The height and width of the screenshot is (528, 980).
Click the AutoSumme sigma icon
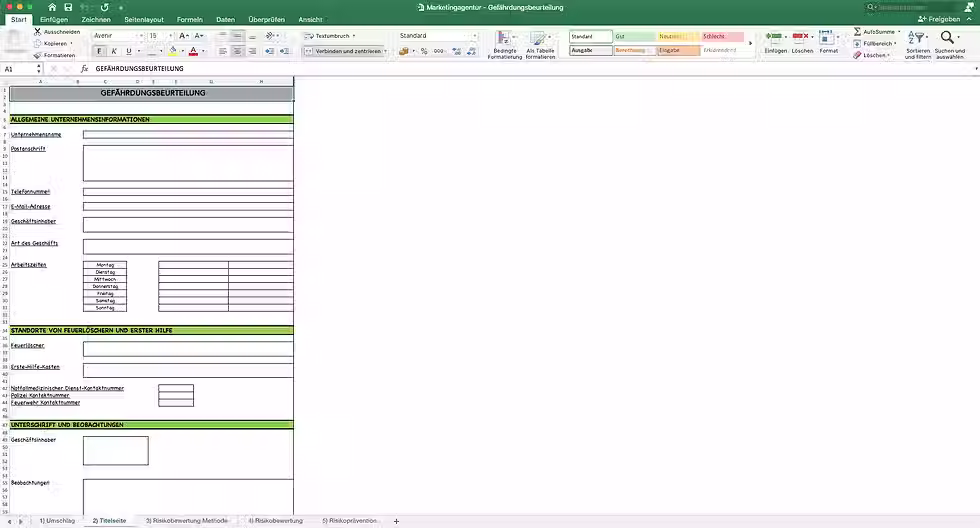point(858,31)
